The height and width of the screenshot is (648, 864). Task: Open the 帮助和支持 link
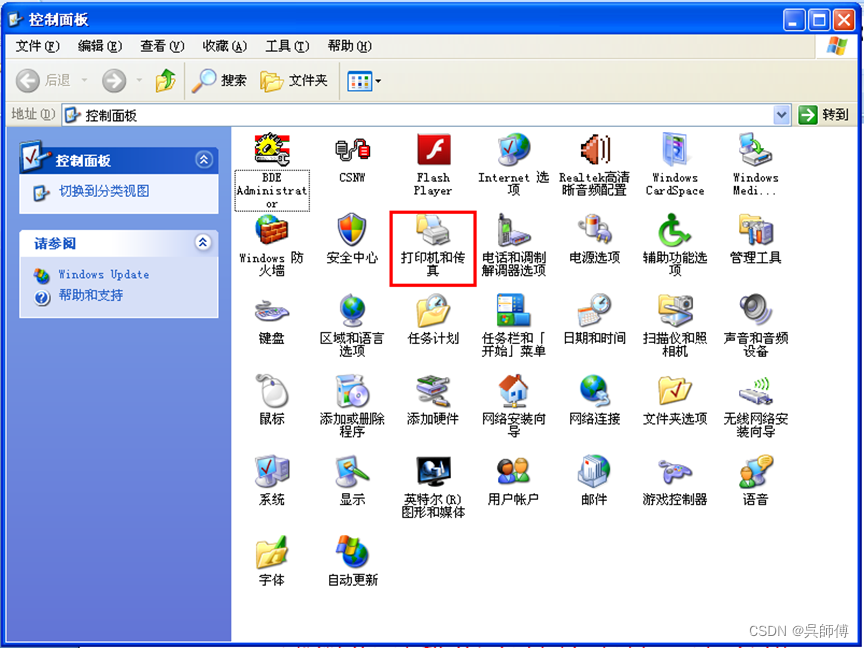pyautogui.click(x=90, y=295)
